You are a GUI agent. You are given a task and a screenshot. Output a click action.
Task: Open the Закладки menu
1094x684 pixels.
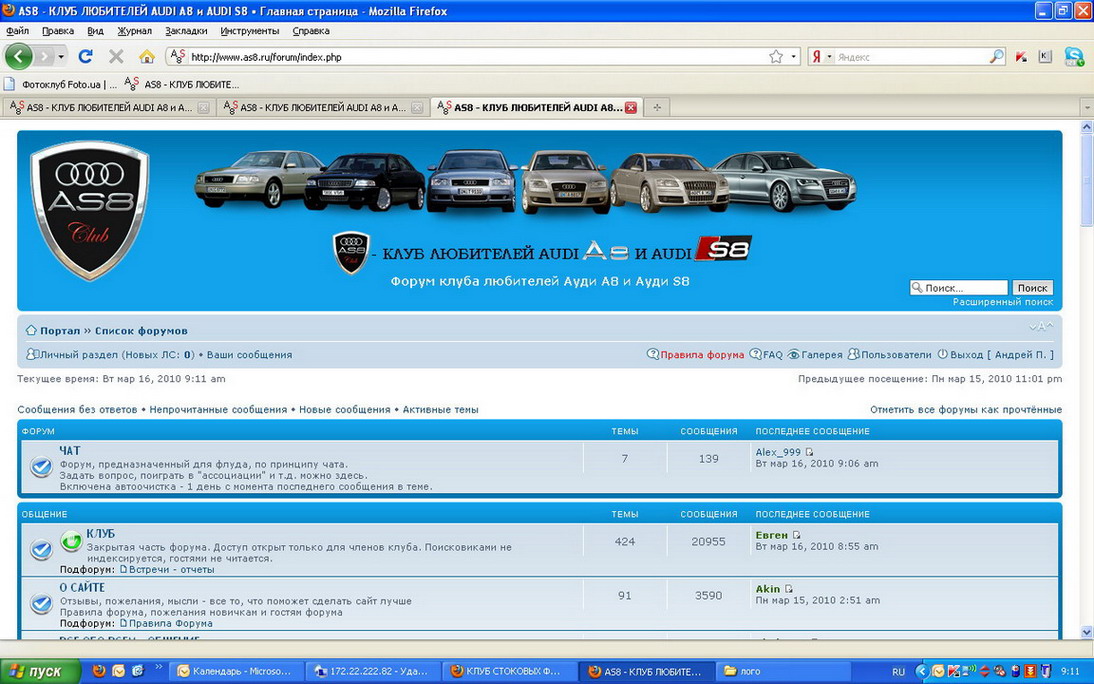point(186,31)
